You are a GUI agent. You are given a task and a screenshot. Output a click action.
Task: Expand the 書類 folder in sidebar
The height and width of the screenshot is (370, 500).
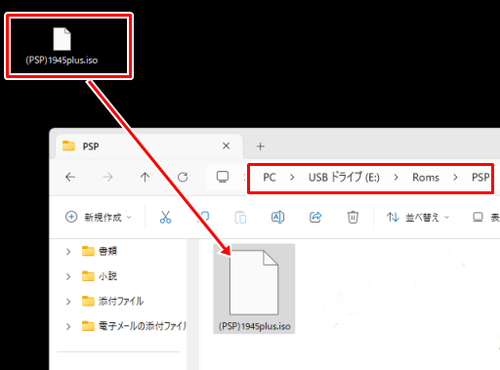tap(68, 251)
